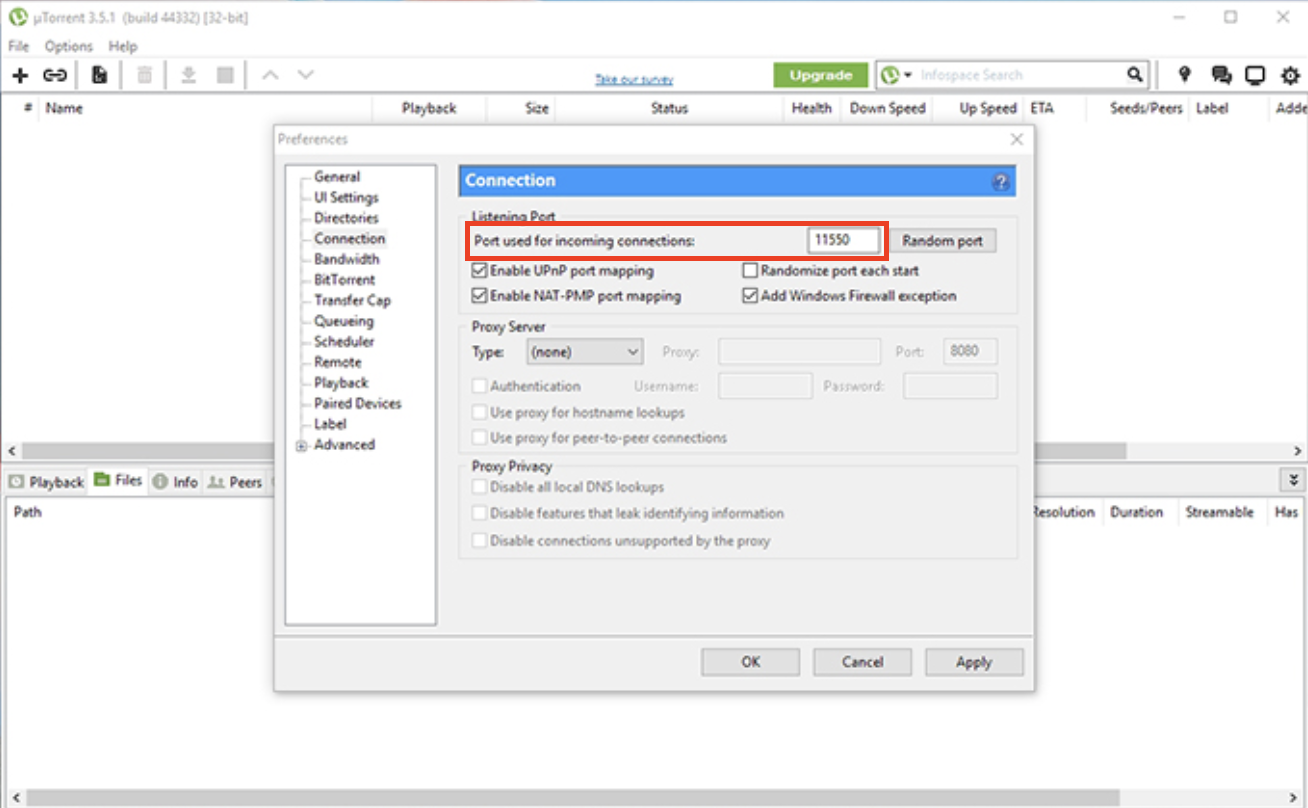Click the Authentication checkbox

[479, 386]
